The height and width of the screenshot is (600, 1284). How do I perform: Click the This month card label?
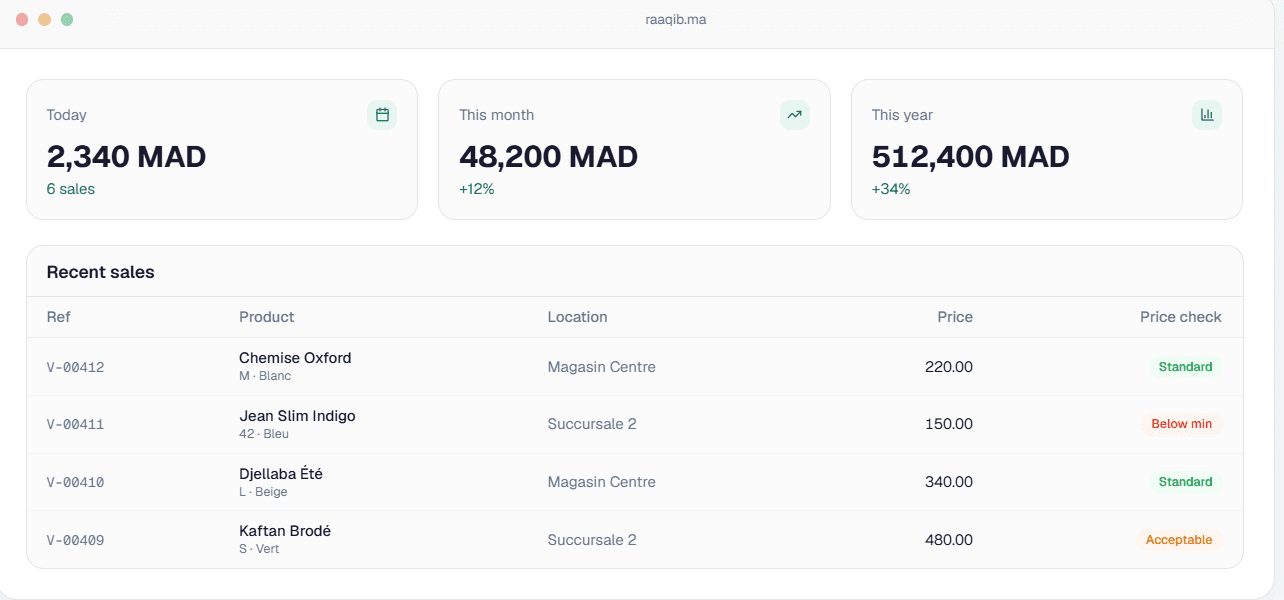coord(496,115)
